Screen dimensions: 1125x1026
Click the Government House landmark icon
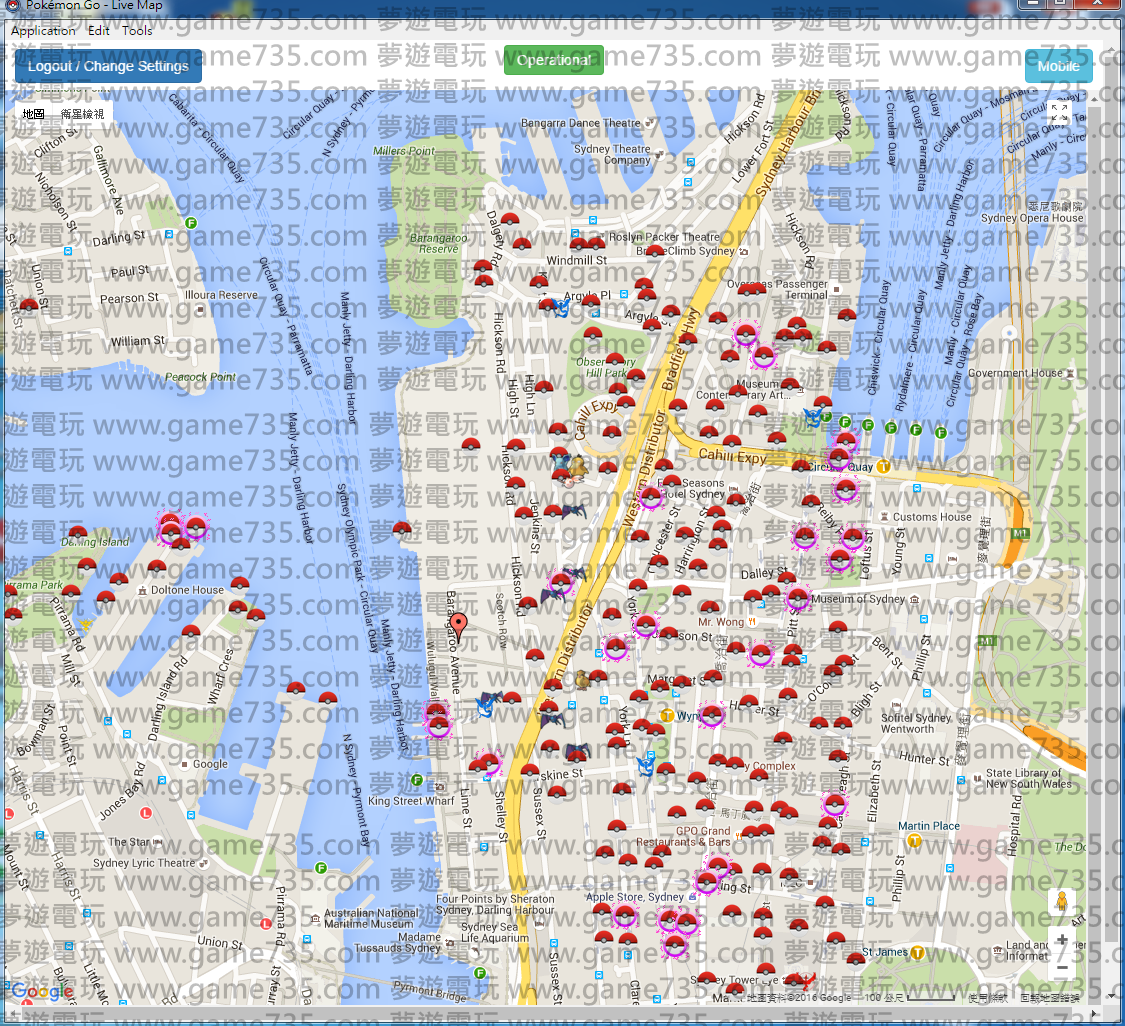pyautogui.click(x=1070, y=373)
